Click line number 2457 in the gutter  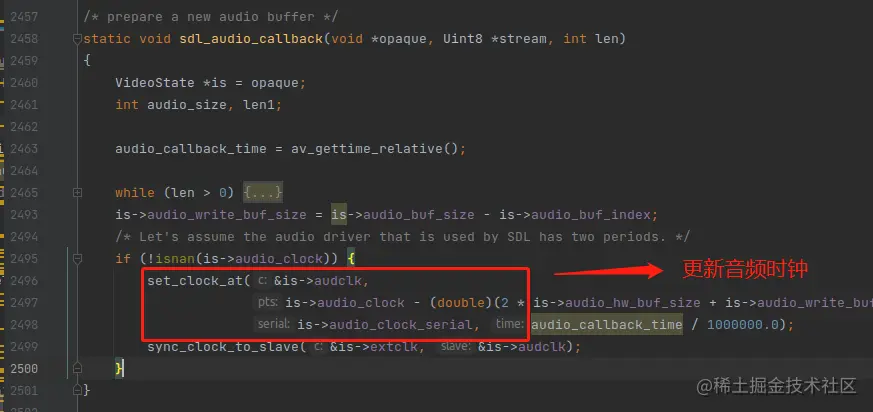(x=24, y=17)
